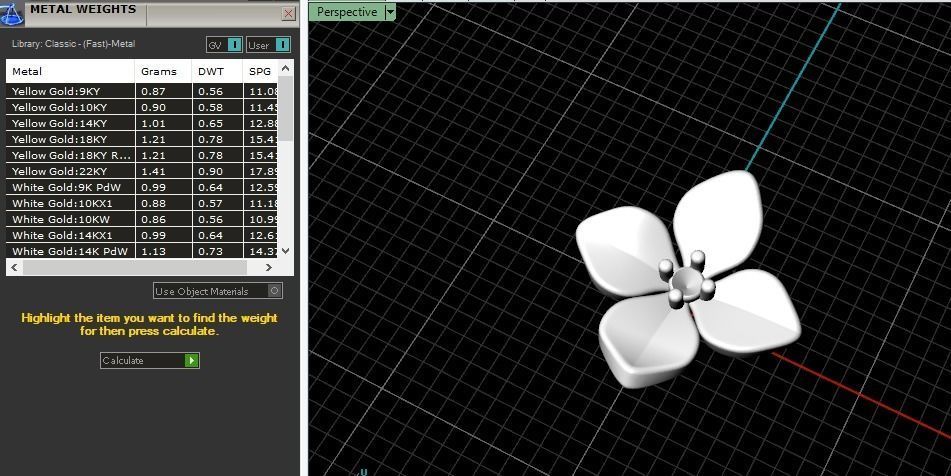Click the 0.73 DWT value
Viewport: 951px width, 476px height.
[x=210, y=252]
